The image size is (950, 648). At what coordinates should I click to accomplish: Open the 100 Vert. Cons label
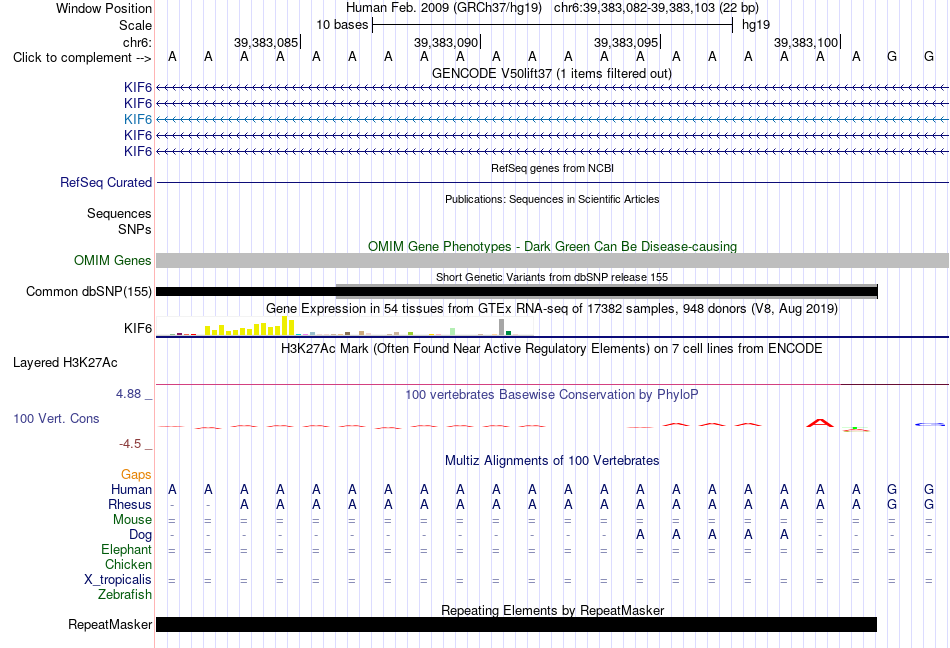pyautogui.click(x=56, y=418)
